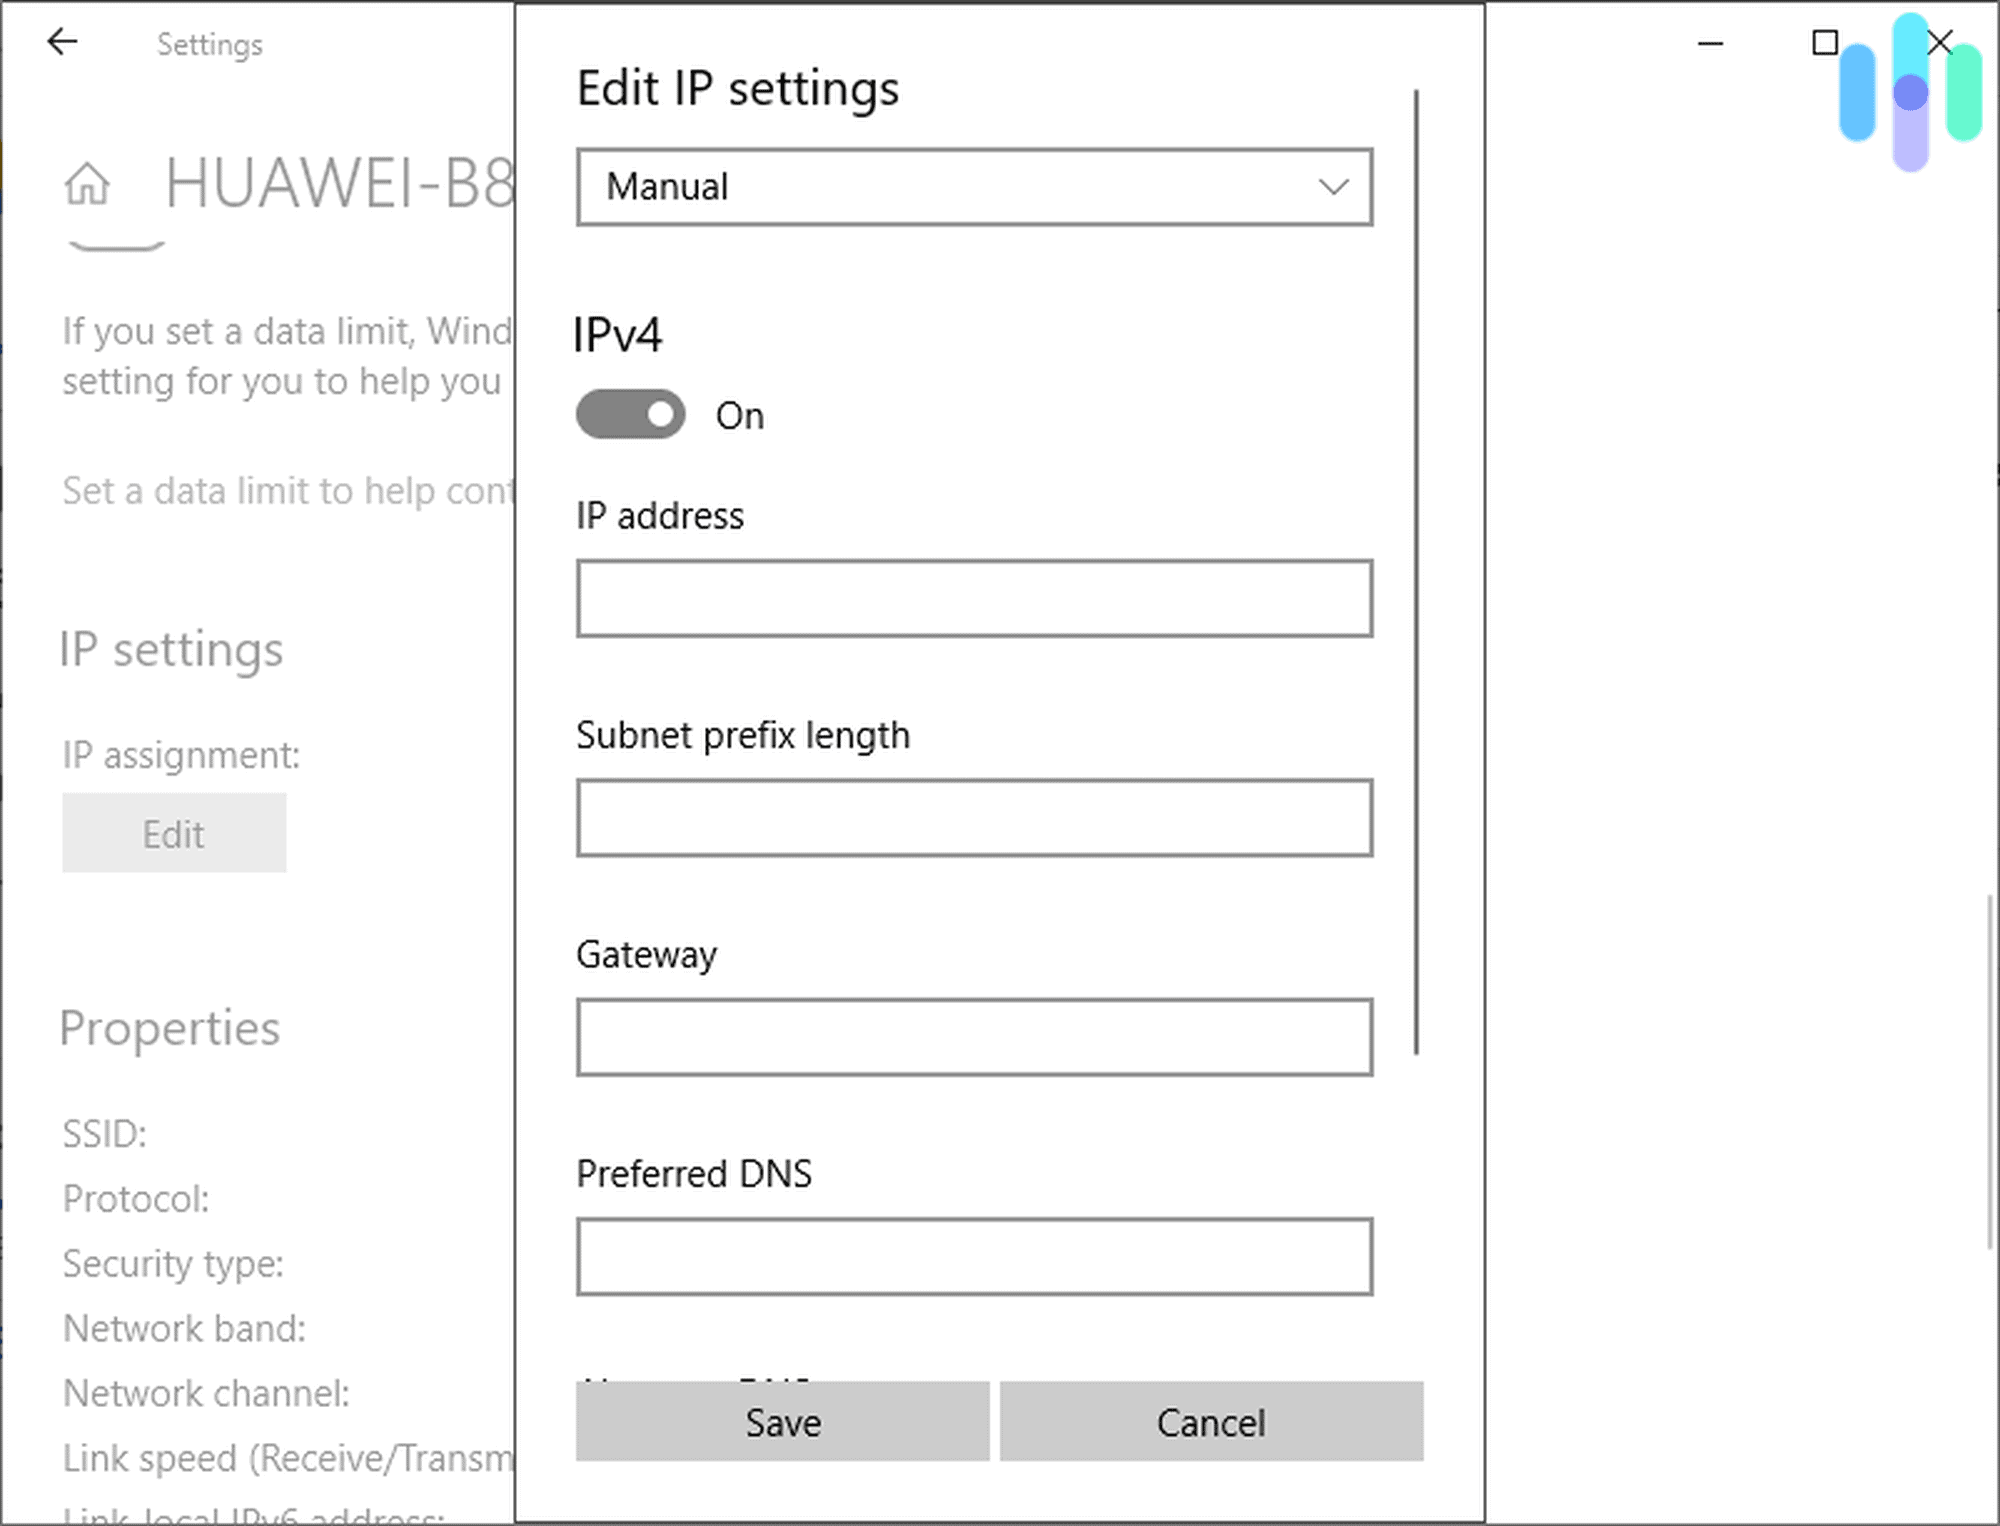Save the edited IP settings
The width and height of the screenshot is (2000, 1526).
[781, 1422]
